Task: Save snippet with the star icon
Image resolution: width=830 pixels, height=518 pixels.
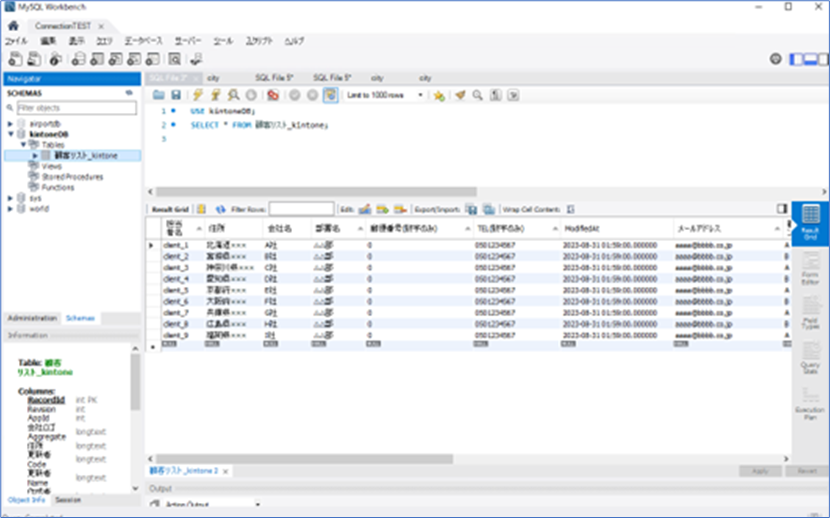Action: click(x=439, y=95)
